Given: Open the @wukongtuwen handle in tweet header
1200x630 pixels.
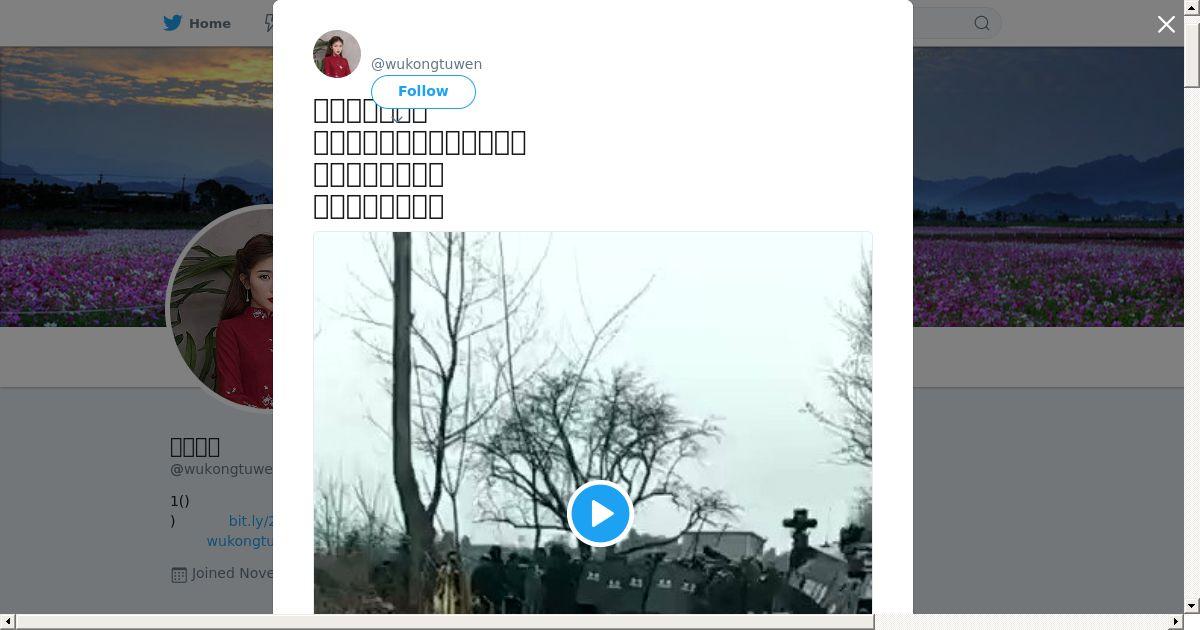Looking at the screenshot, I should coord(426,64).
